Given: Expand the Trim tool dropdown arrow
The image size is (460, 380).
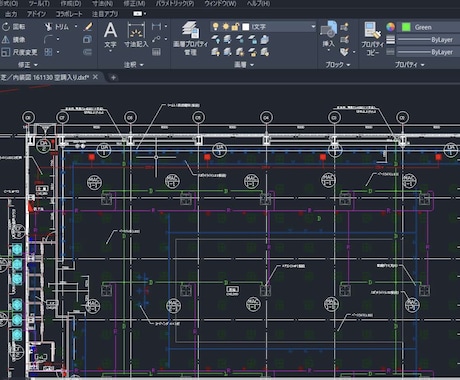Looking at the screenshot, I should [x=76, y=27].
